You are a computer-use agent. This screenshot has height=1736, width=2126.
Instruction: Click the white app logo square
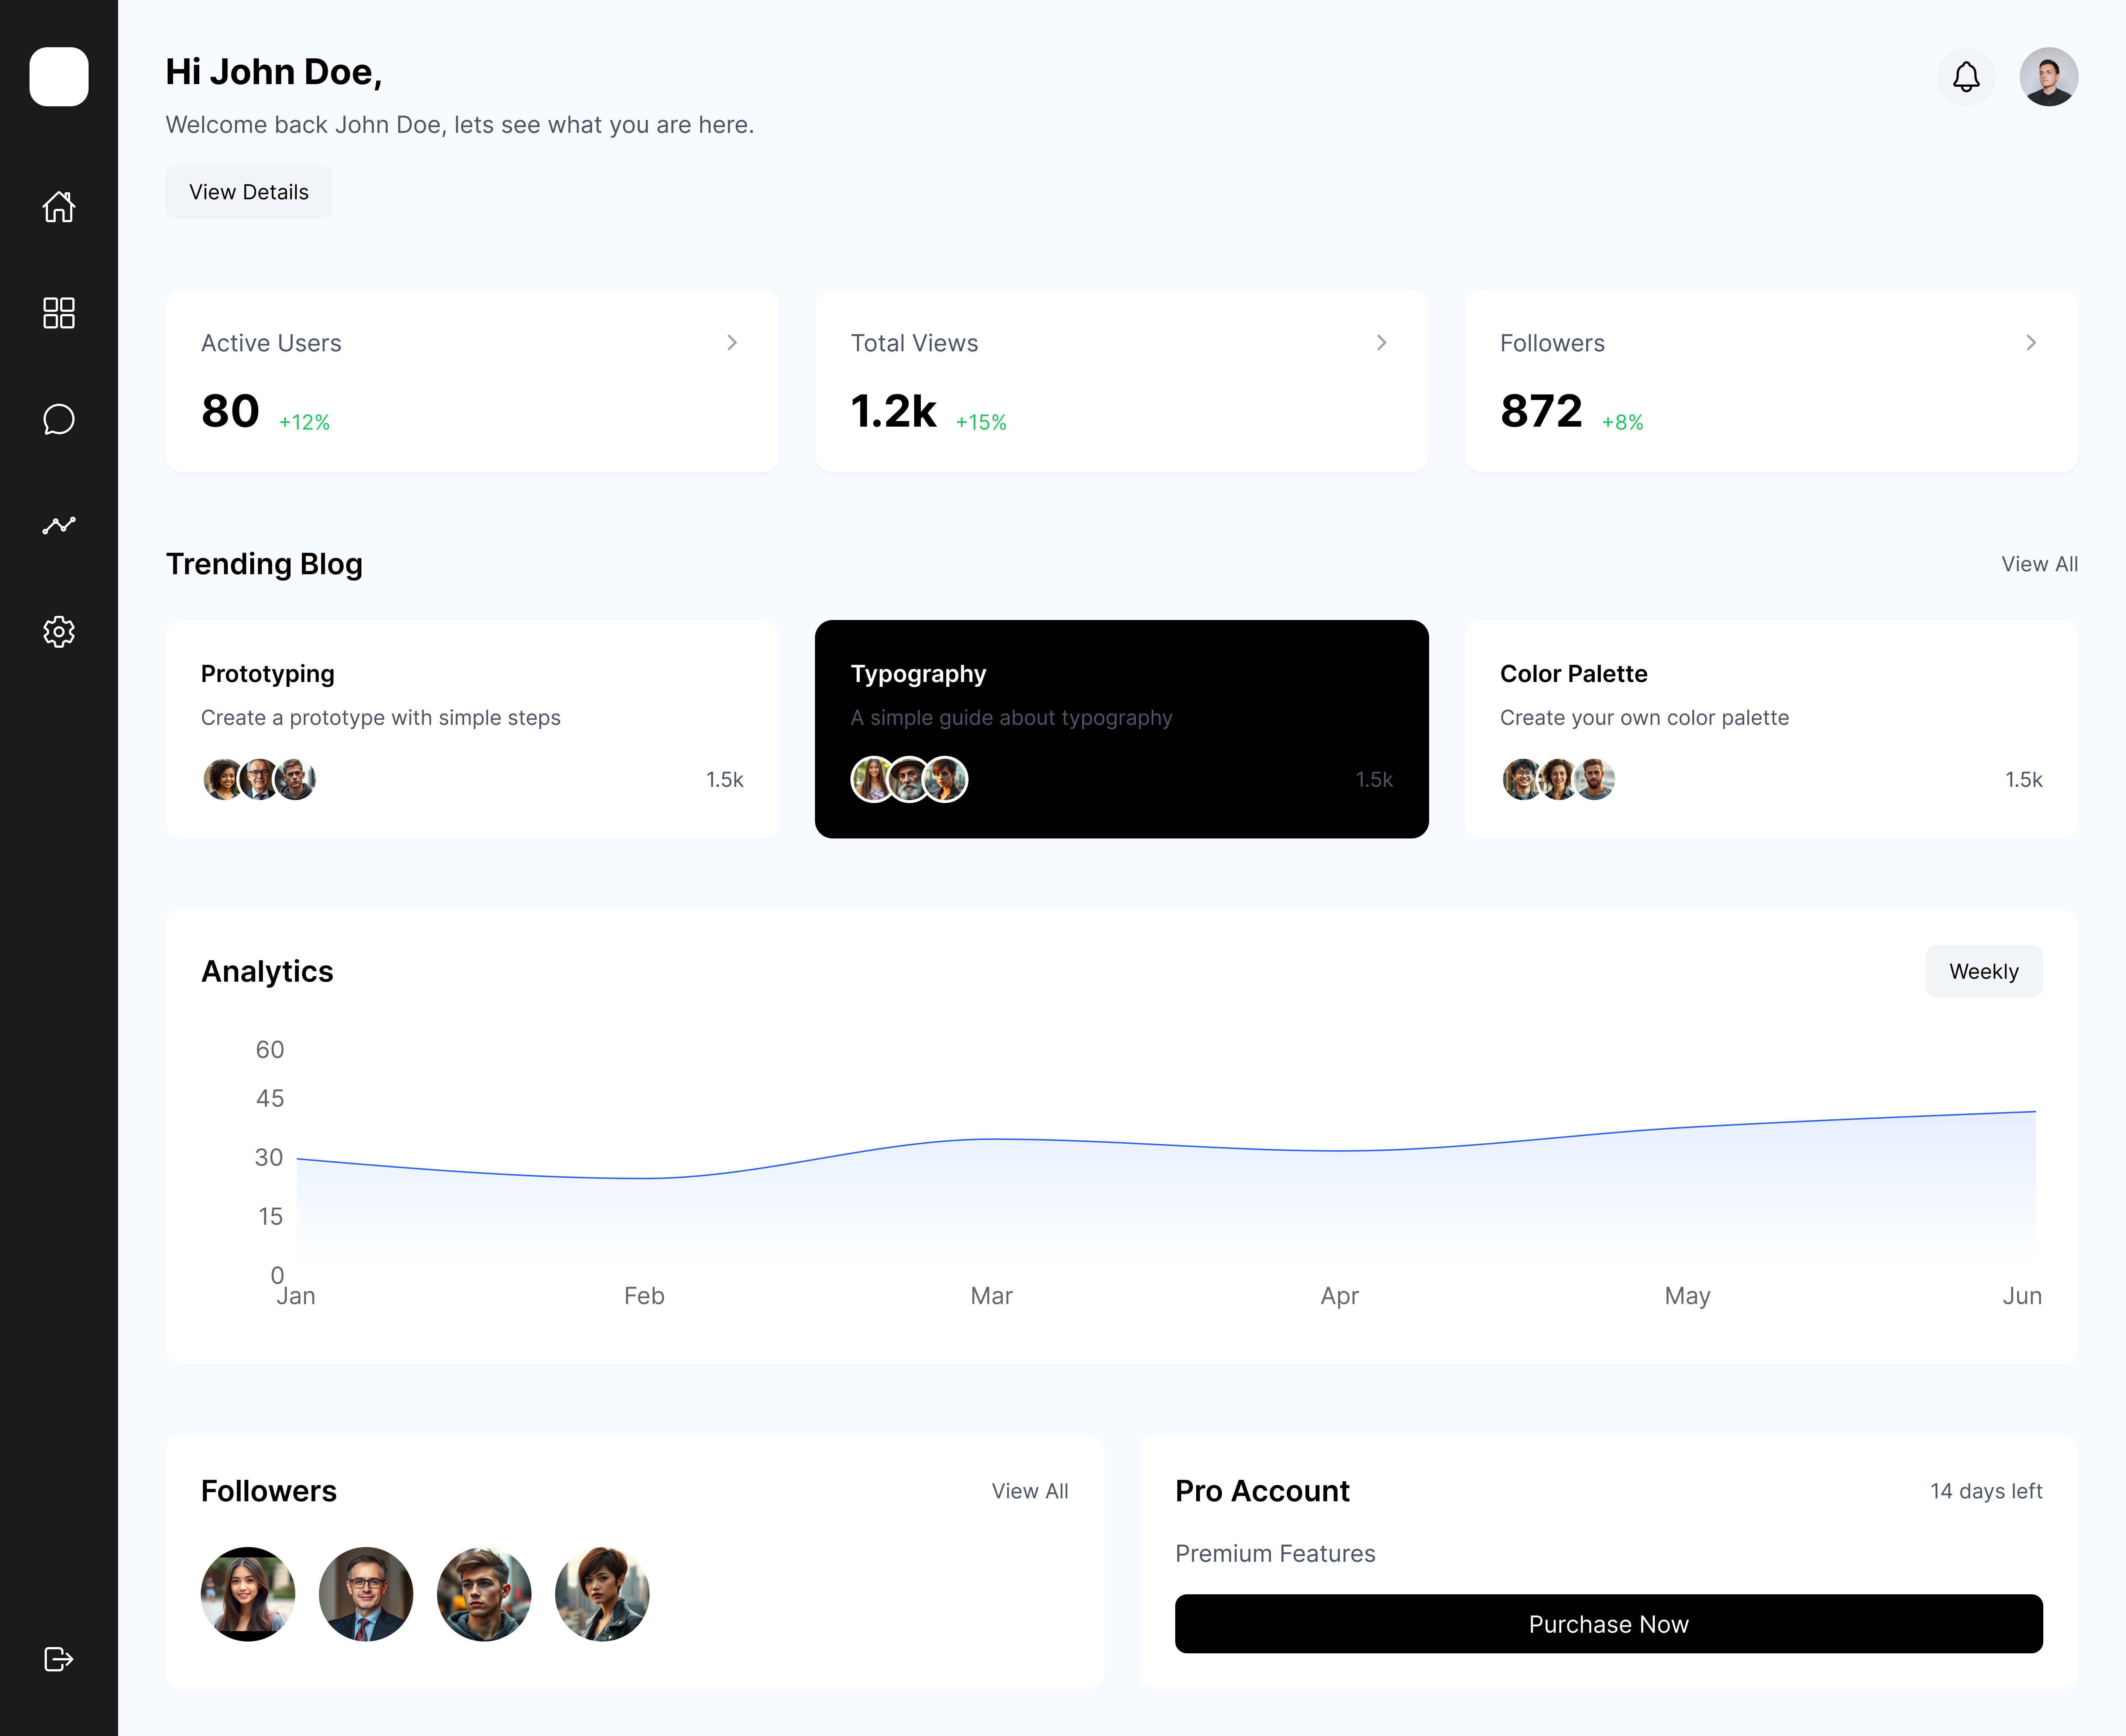59,77
